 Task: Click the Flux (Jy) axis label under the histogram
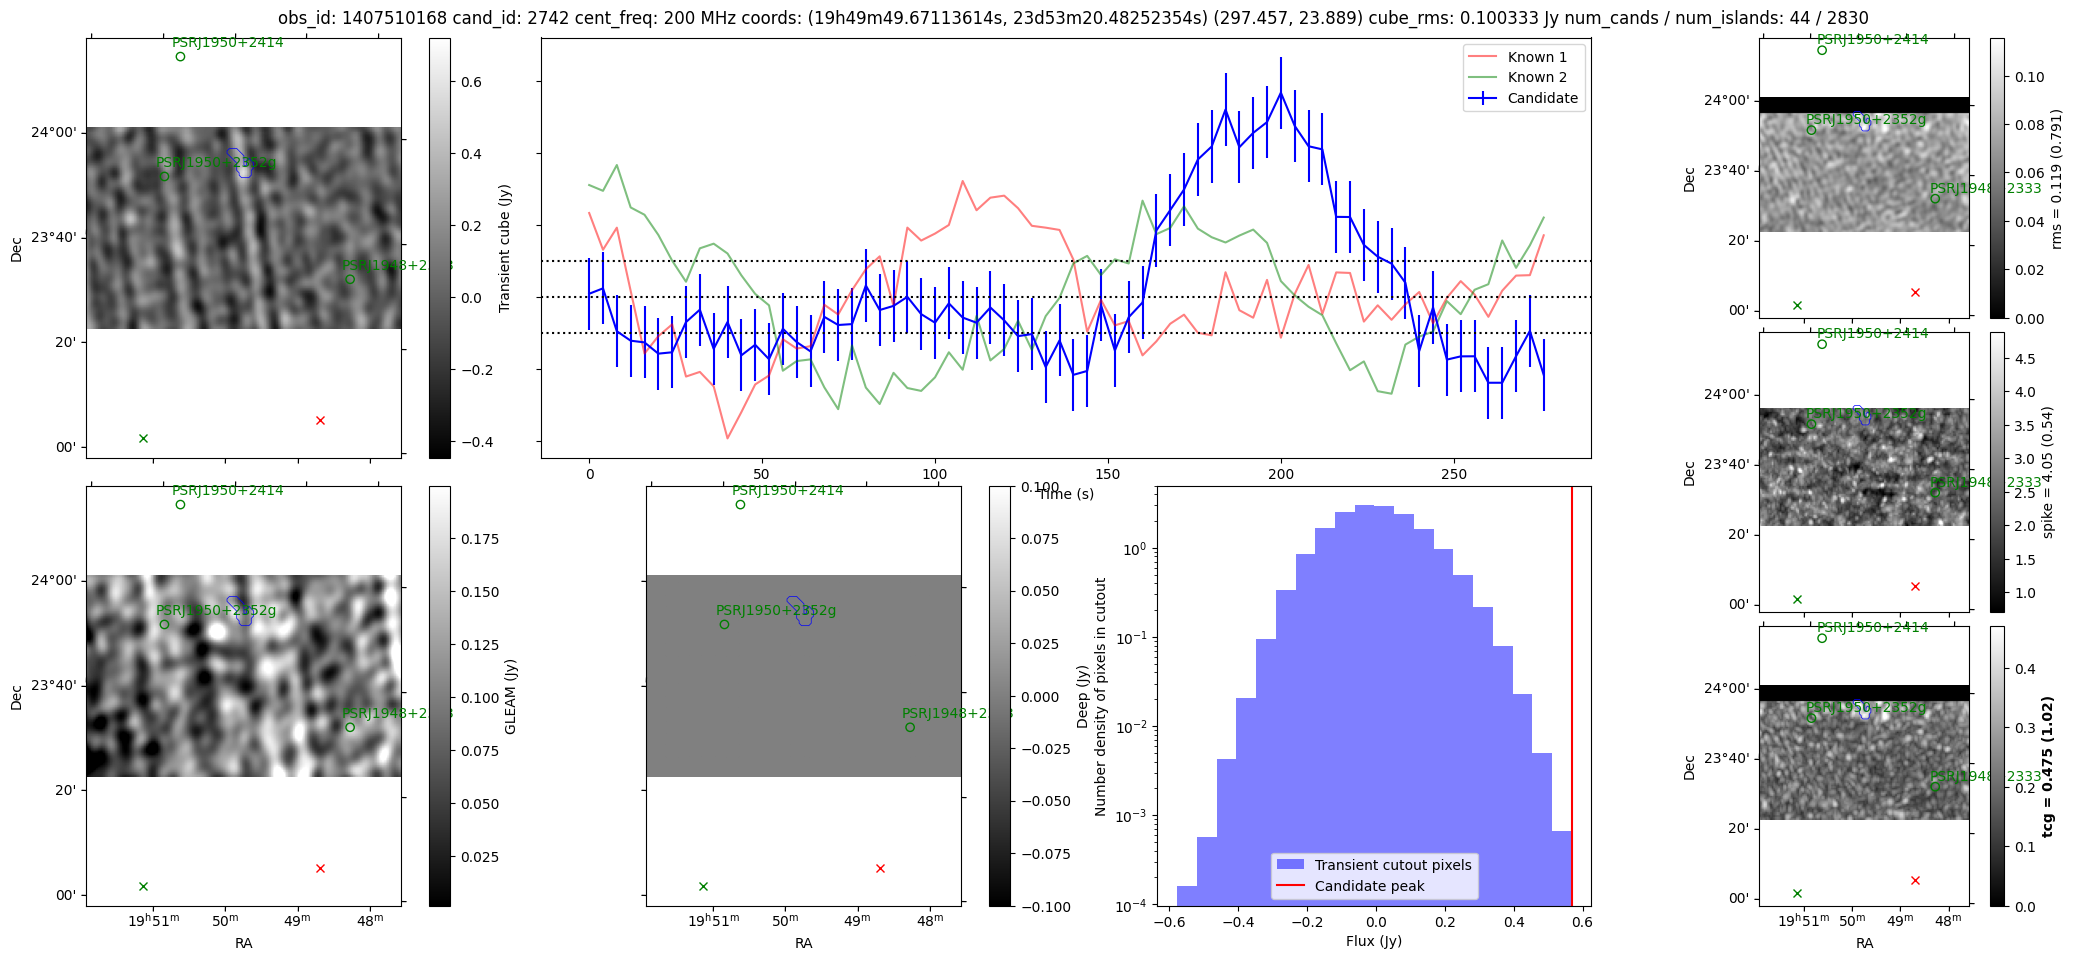[1373, 941]
